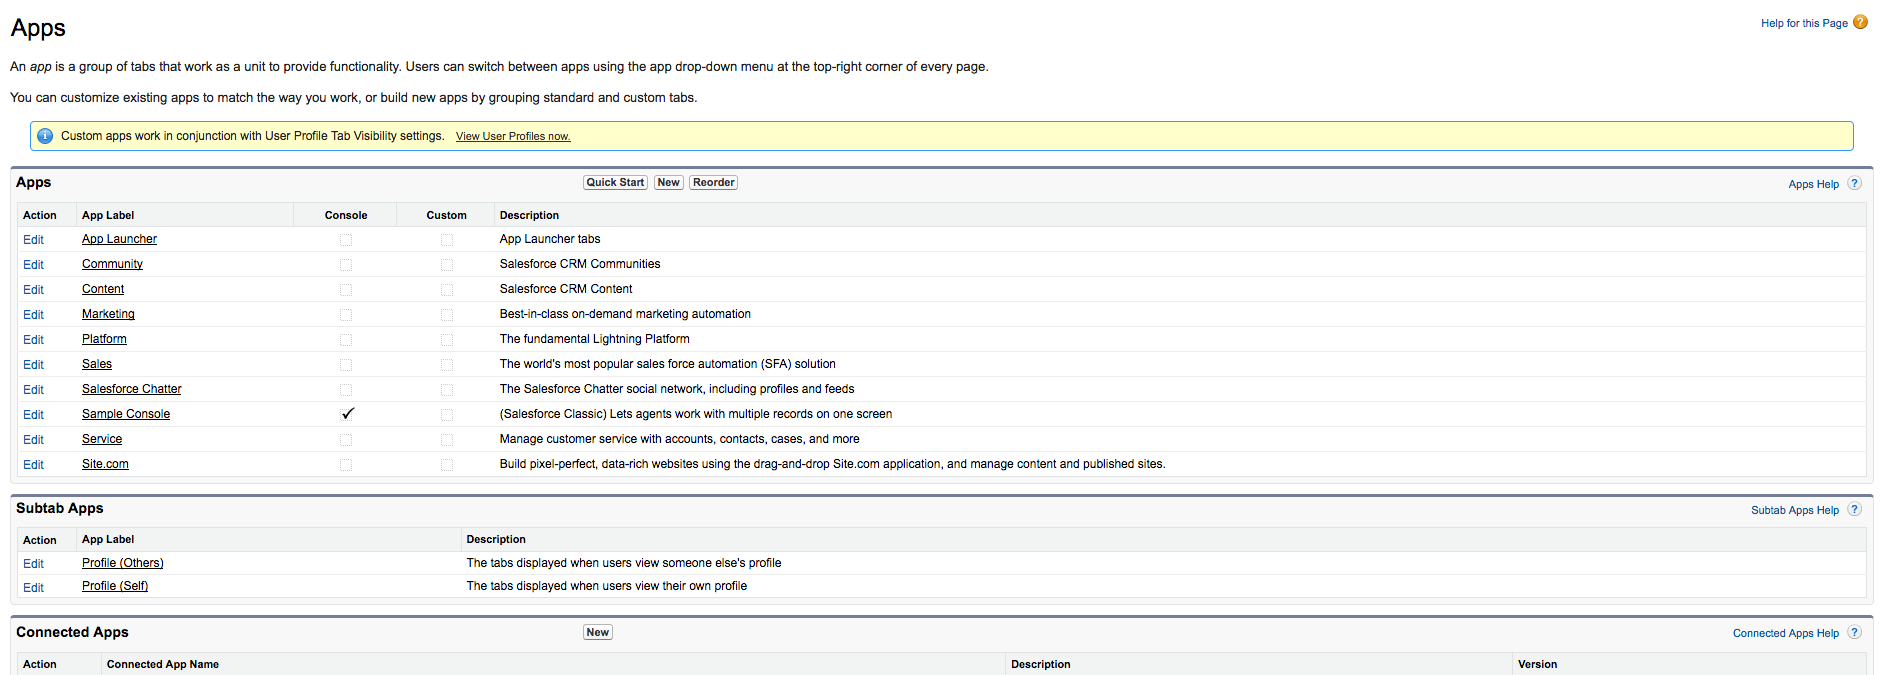Edit the Platform app
Screen dimensions: 1881x675
click(33, 340)
